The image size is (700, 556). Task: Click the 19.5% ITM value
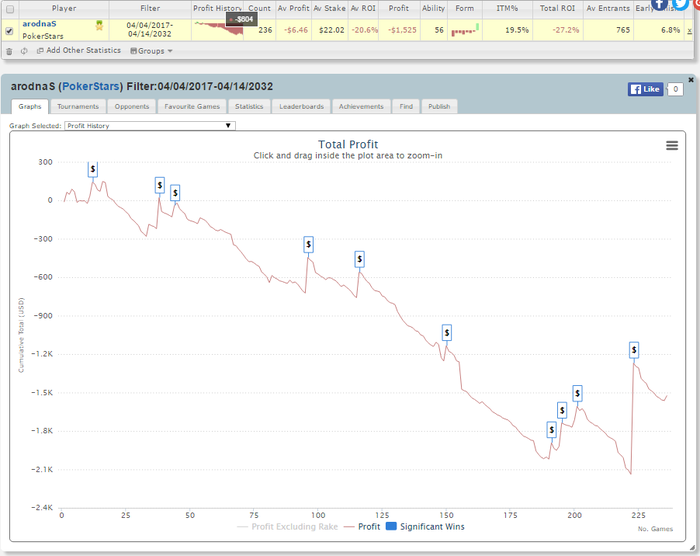coord(517,30)
